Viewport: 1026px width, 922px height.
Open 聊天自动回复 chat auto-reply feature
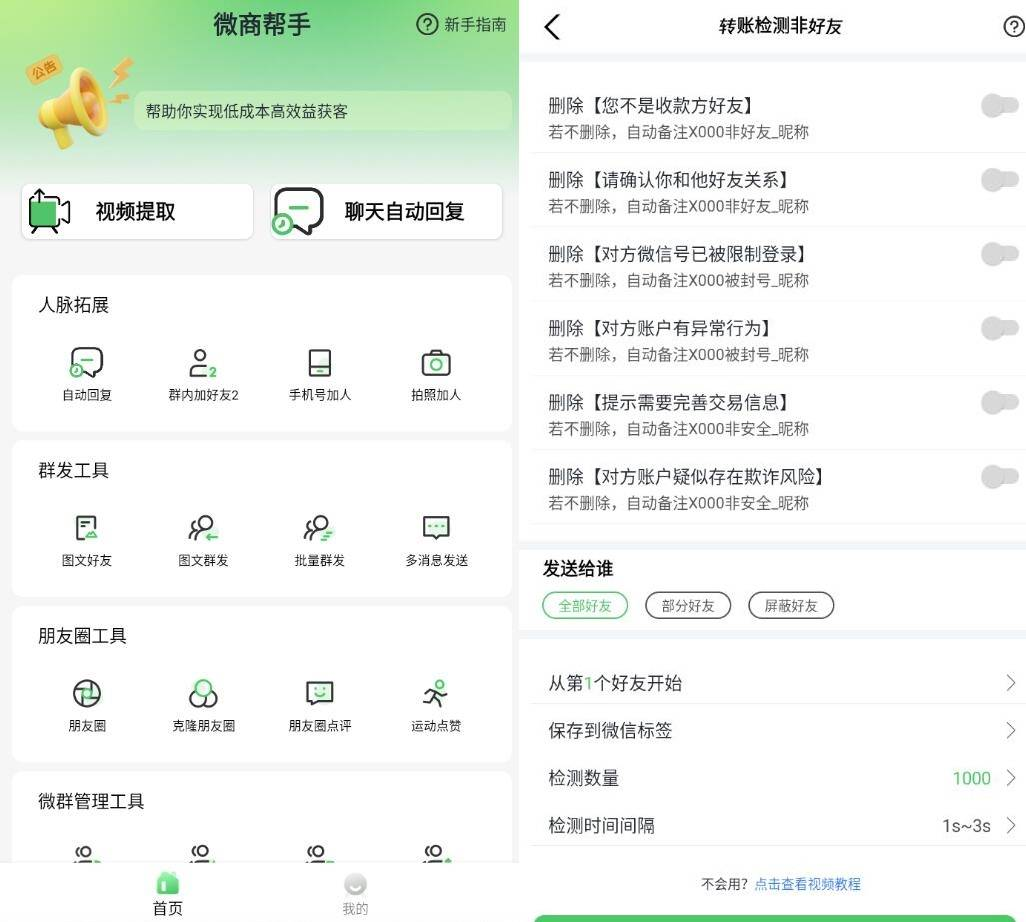pos(386,212)
